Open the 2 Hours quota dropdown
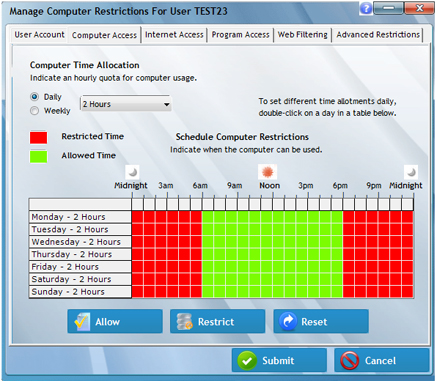The height and width of the screenshot is (381, 437). tap(126, 104)
